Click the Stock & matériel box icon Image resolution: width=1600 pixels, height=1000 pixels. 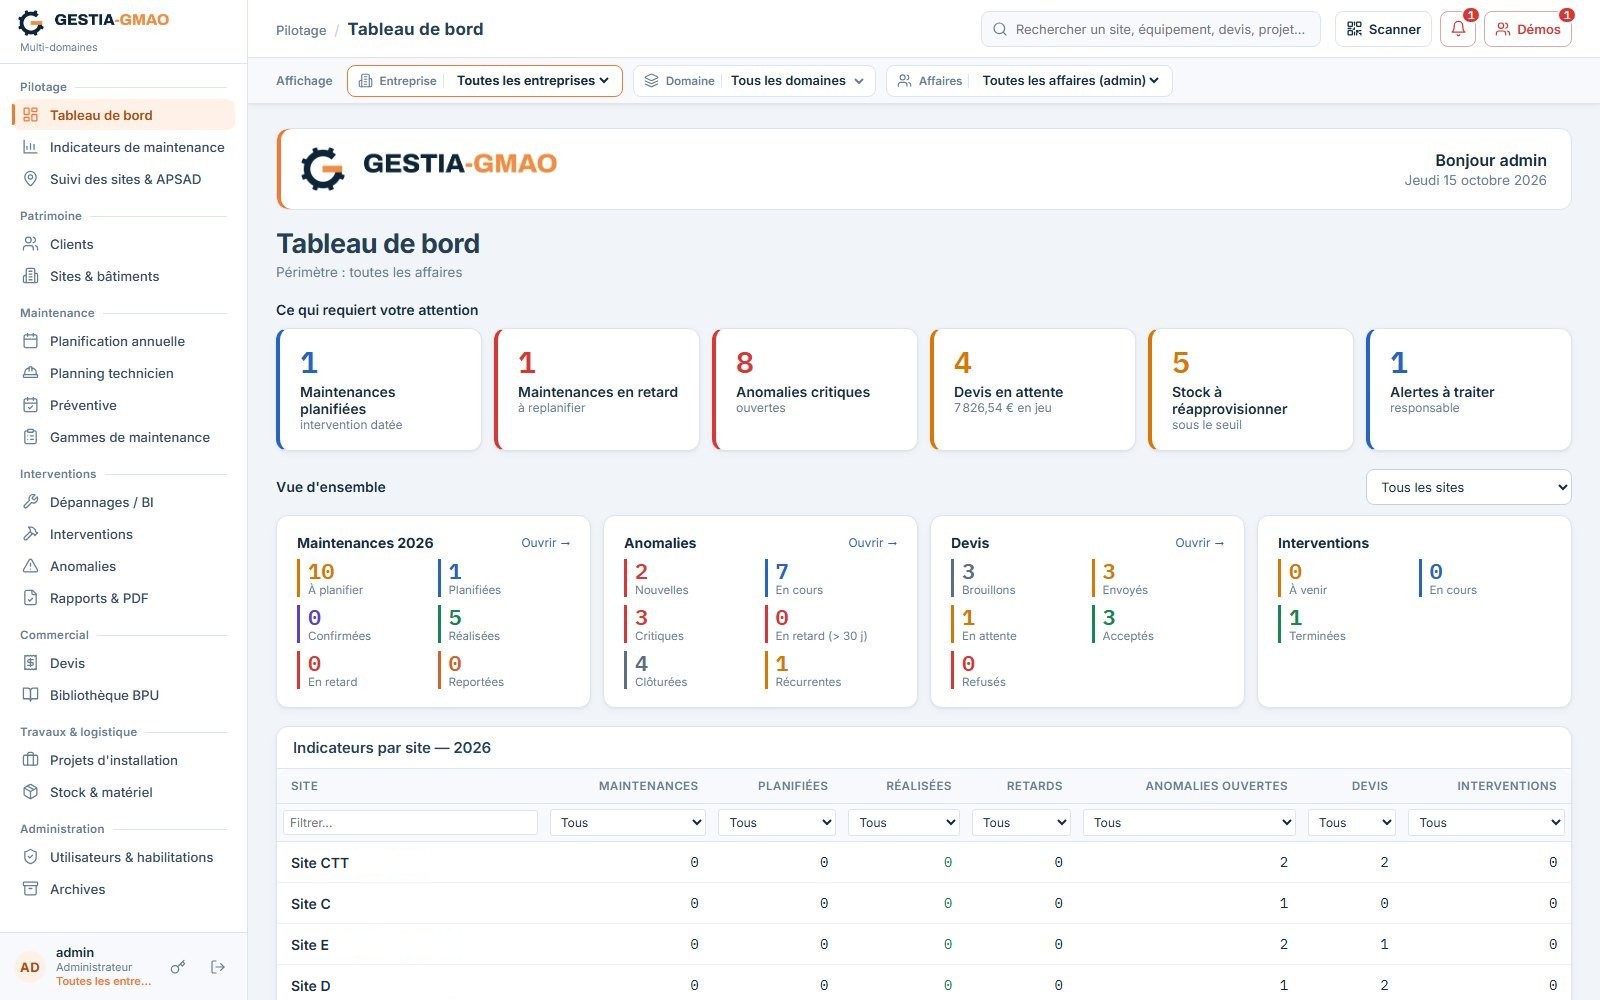click(31, 792)
